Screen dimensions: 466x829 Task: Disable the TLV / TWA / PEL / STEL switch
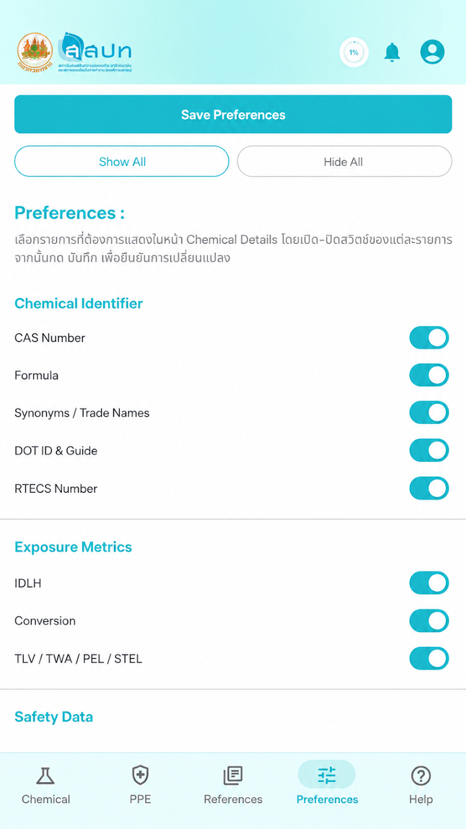click(429, 659)
